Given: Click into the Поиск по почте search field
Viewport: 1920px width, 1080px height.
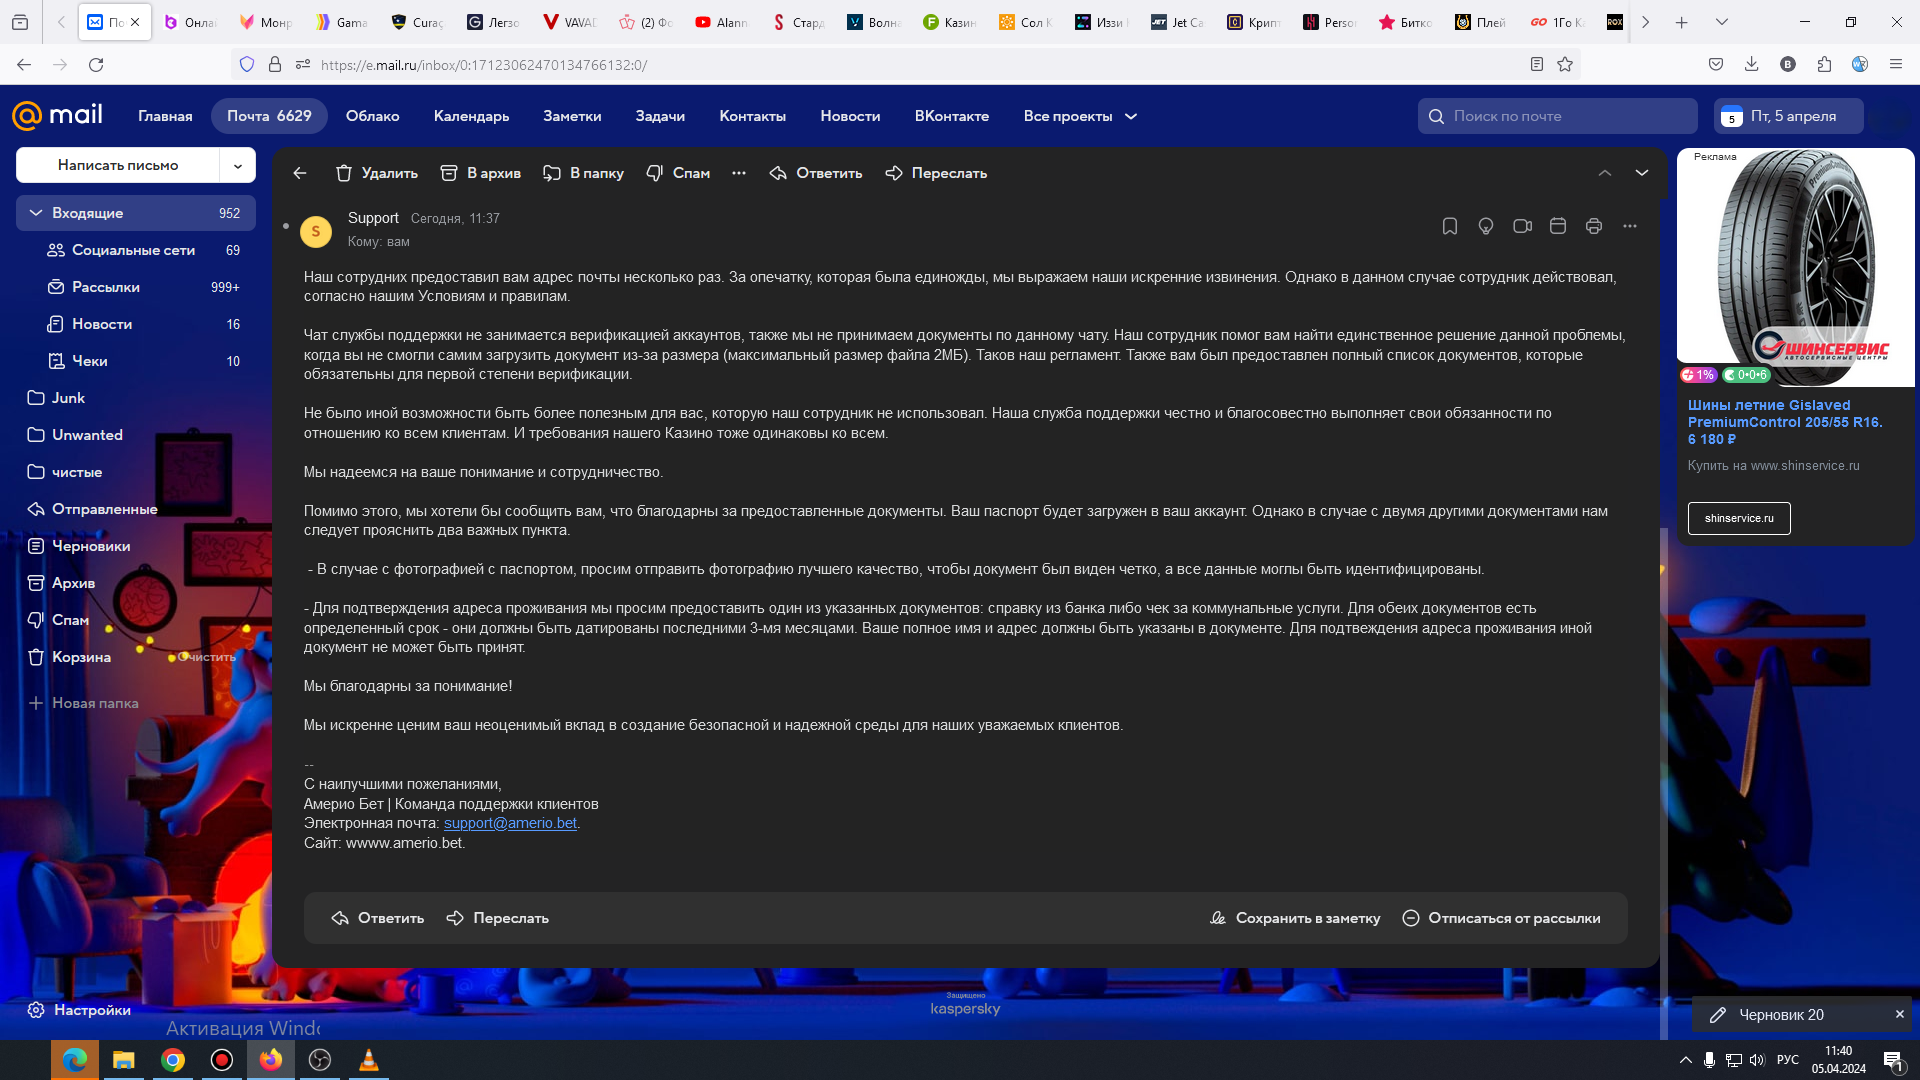Looking at the screenshot, I should [x=1560, y=116].
